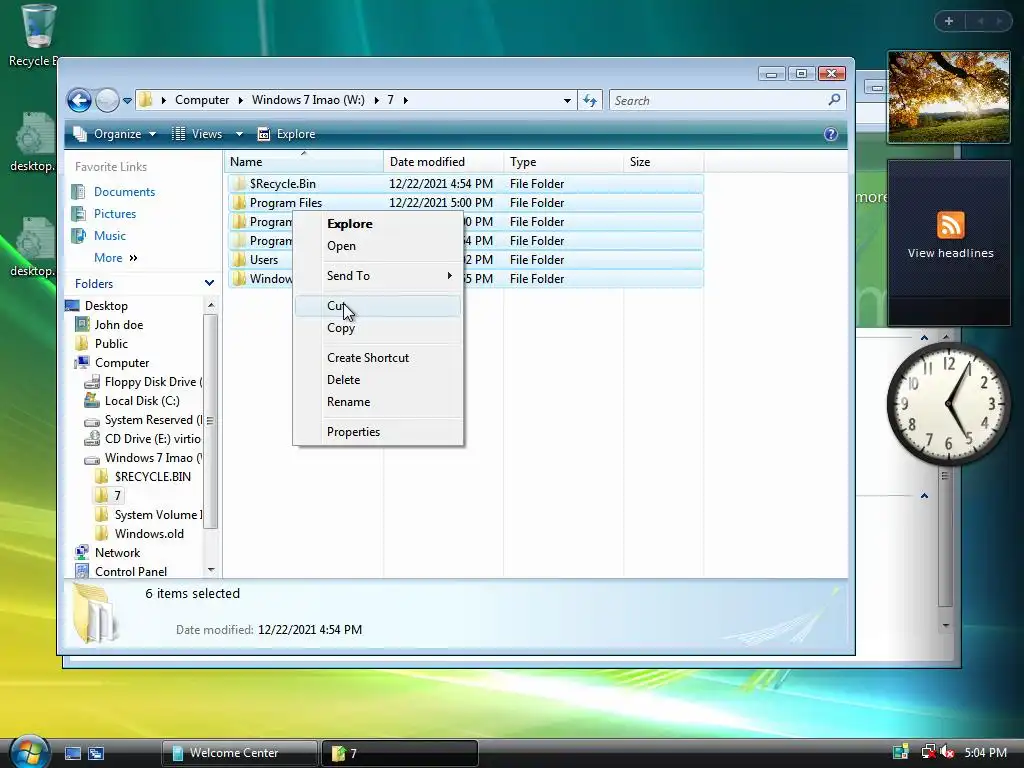The width and height of the screenshot is (1024, 768).
Task: Sort by Type column header
Action: (x=564, y=161)
